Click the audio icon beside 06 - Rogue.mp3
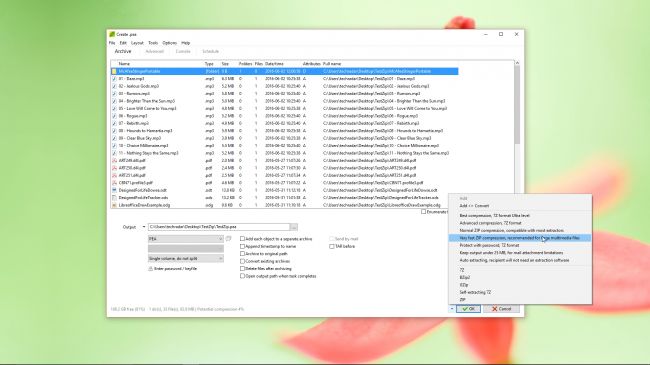This screenshot has width=650, height=365. click(x=114, y=116)
